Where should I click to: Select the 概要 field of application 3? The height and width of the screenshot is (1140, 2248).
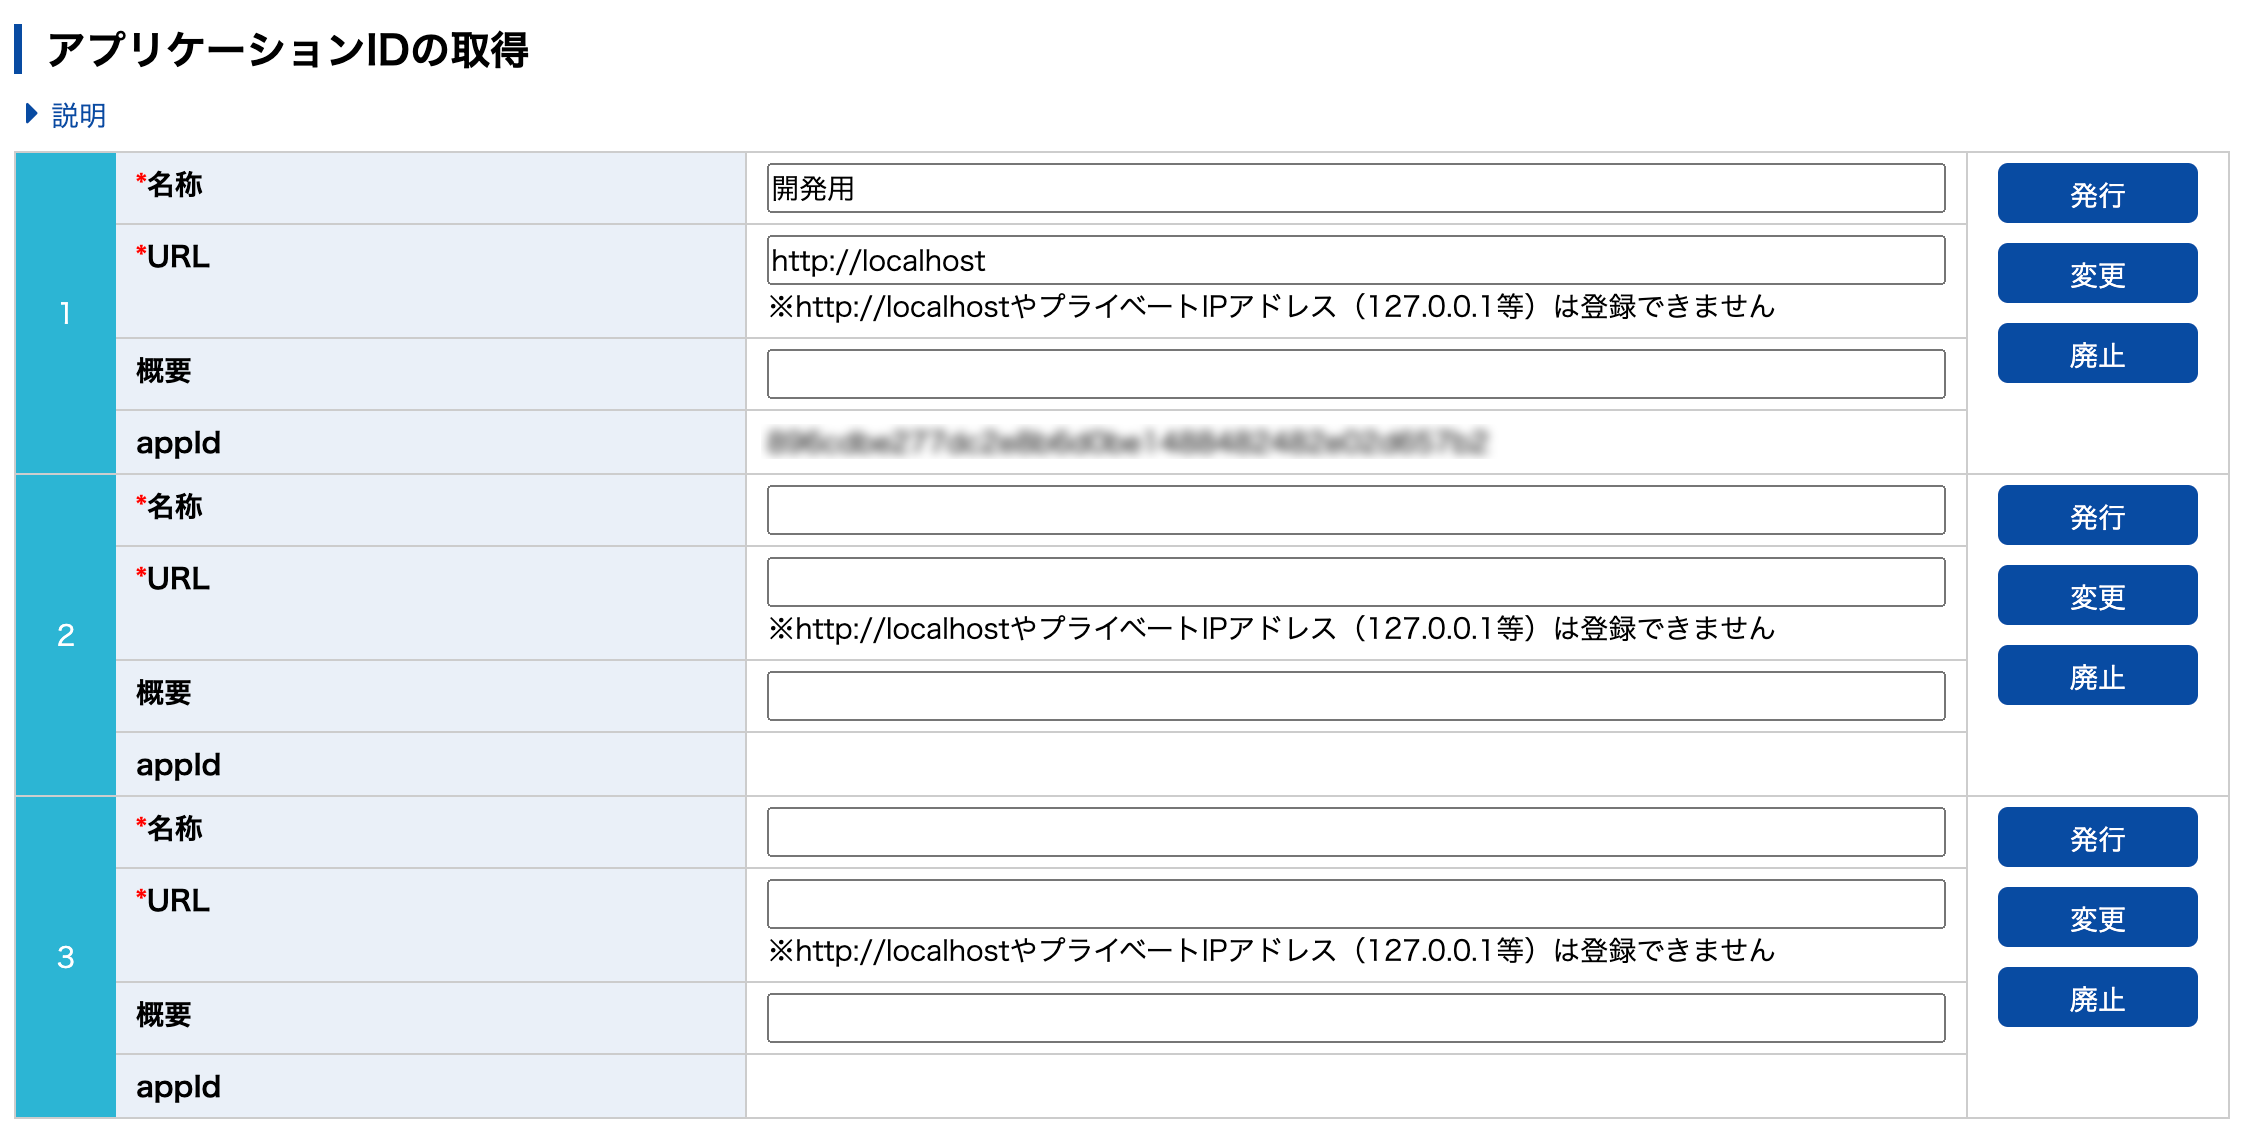pos(1355,1018)
